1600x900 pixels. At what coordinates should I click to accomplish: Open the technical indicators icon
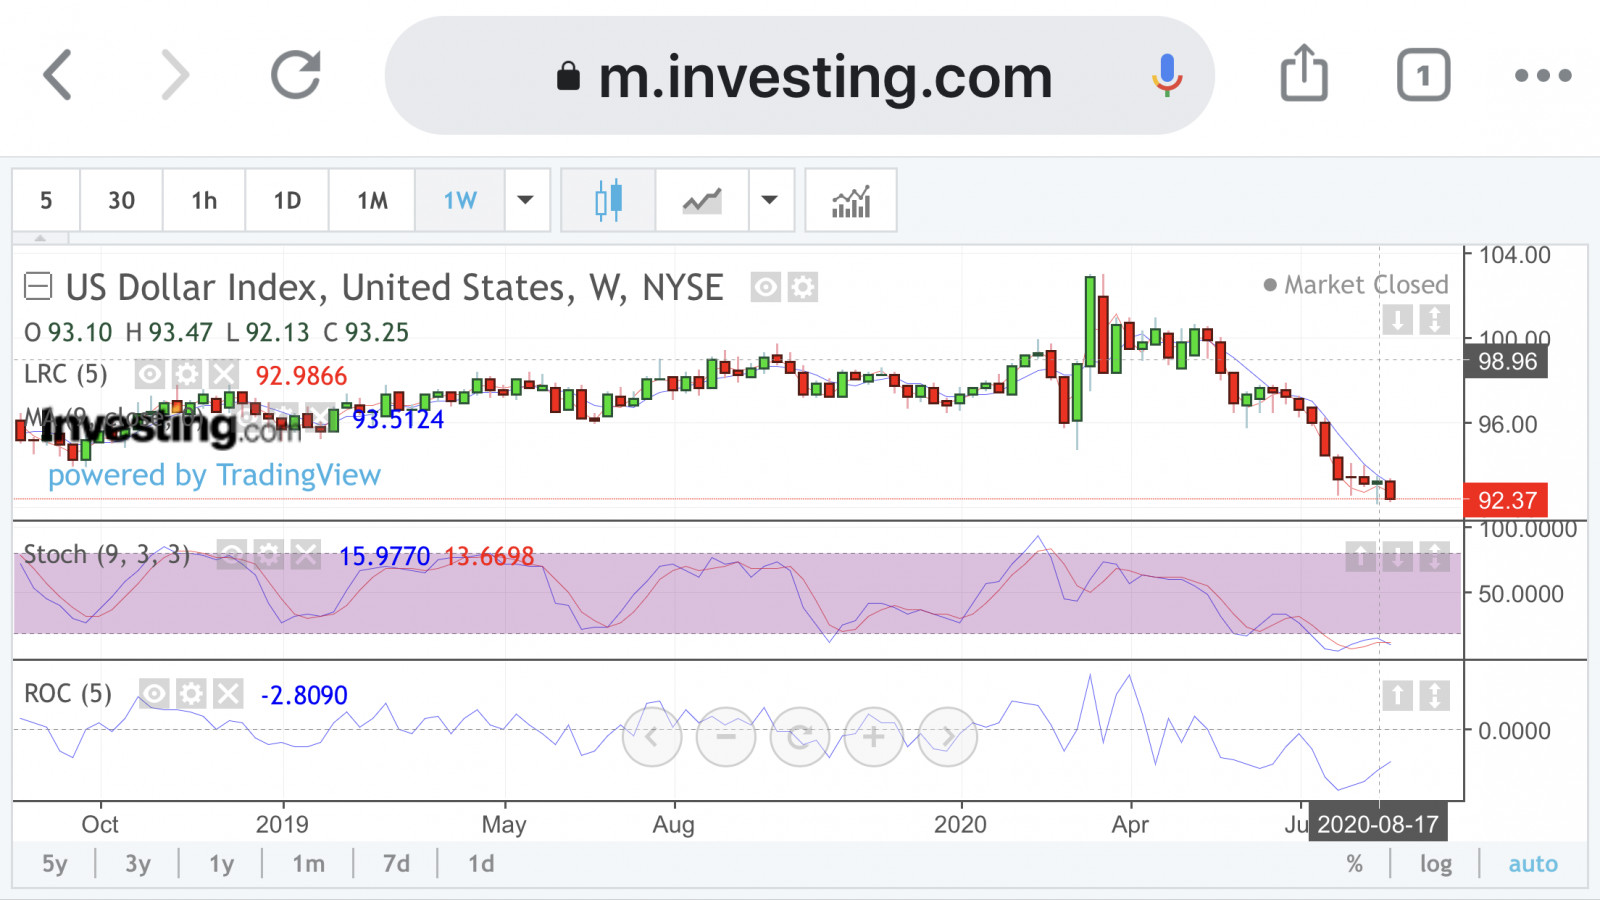coord(851,201)
